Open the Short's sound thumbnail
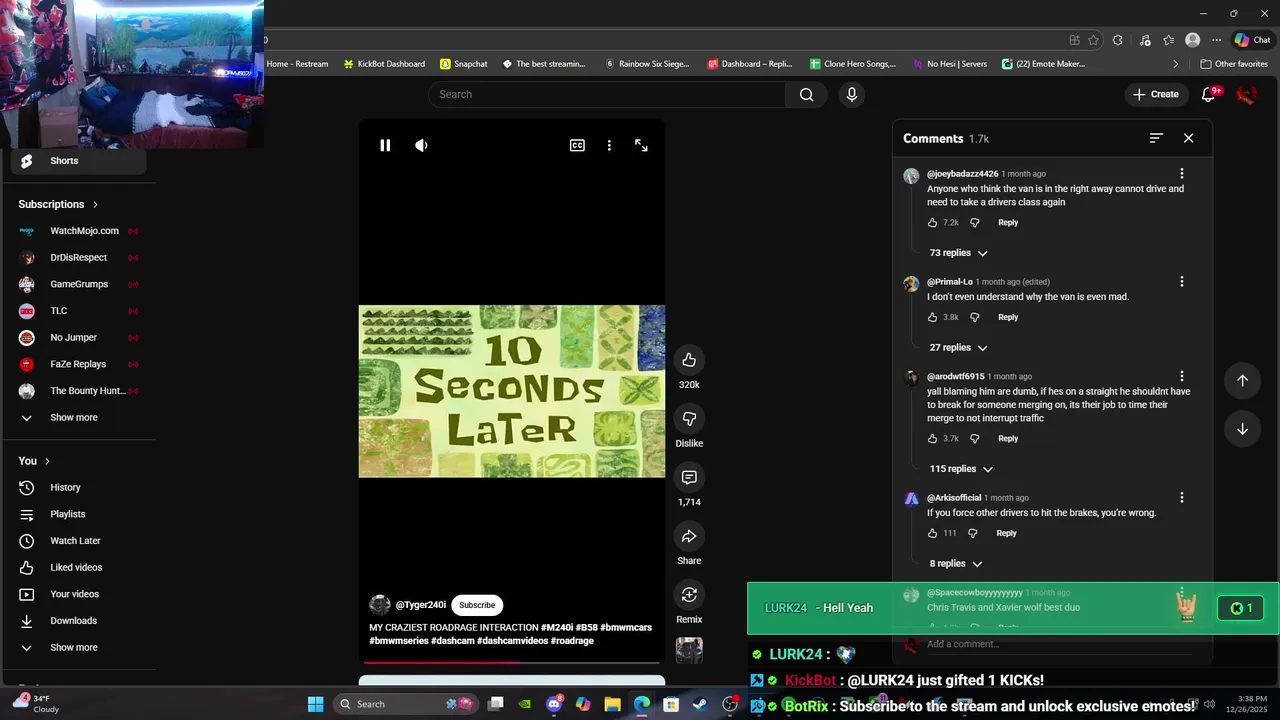The height and width of the screenshot is (720, 1280). pyautogui.click(x=689, y=650)
